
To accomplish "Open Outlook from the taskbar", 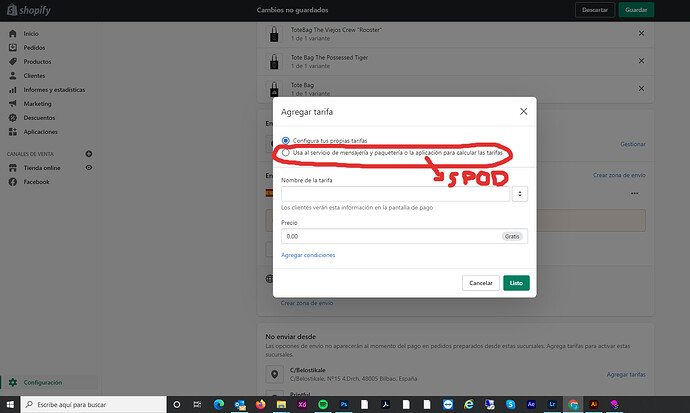I will (x=240, y=404).
